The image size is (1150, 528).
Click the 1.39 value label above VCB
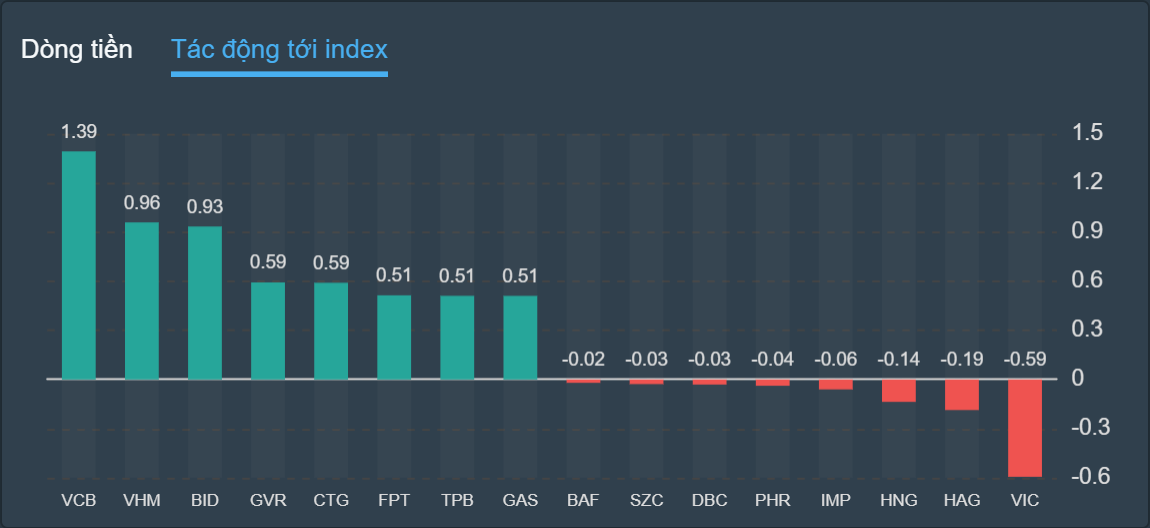click(x=79, y=132)
